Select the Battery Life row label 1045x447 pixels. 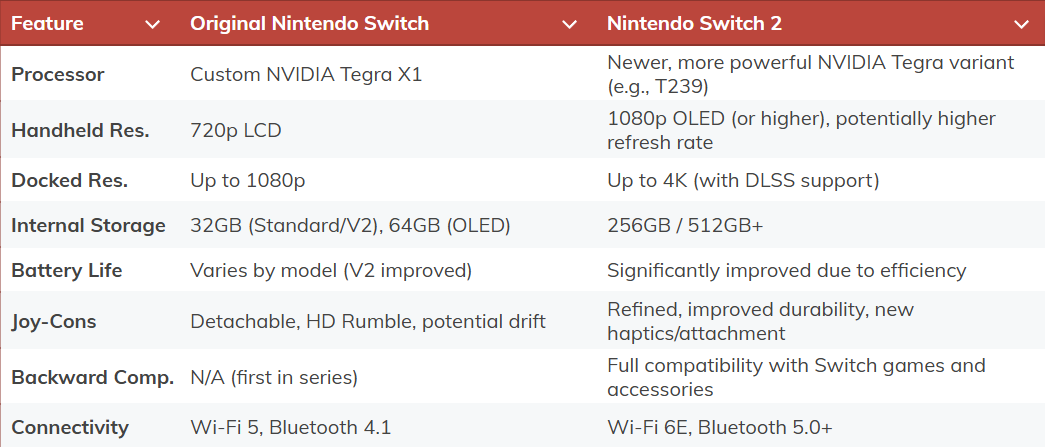click(67, 271)
